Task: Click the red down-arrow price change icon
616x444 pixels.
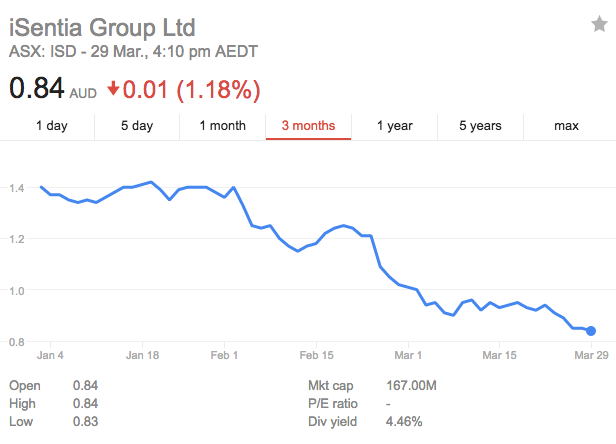Action: pos(113,88)
